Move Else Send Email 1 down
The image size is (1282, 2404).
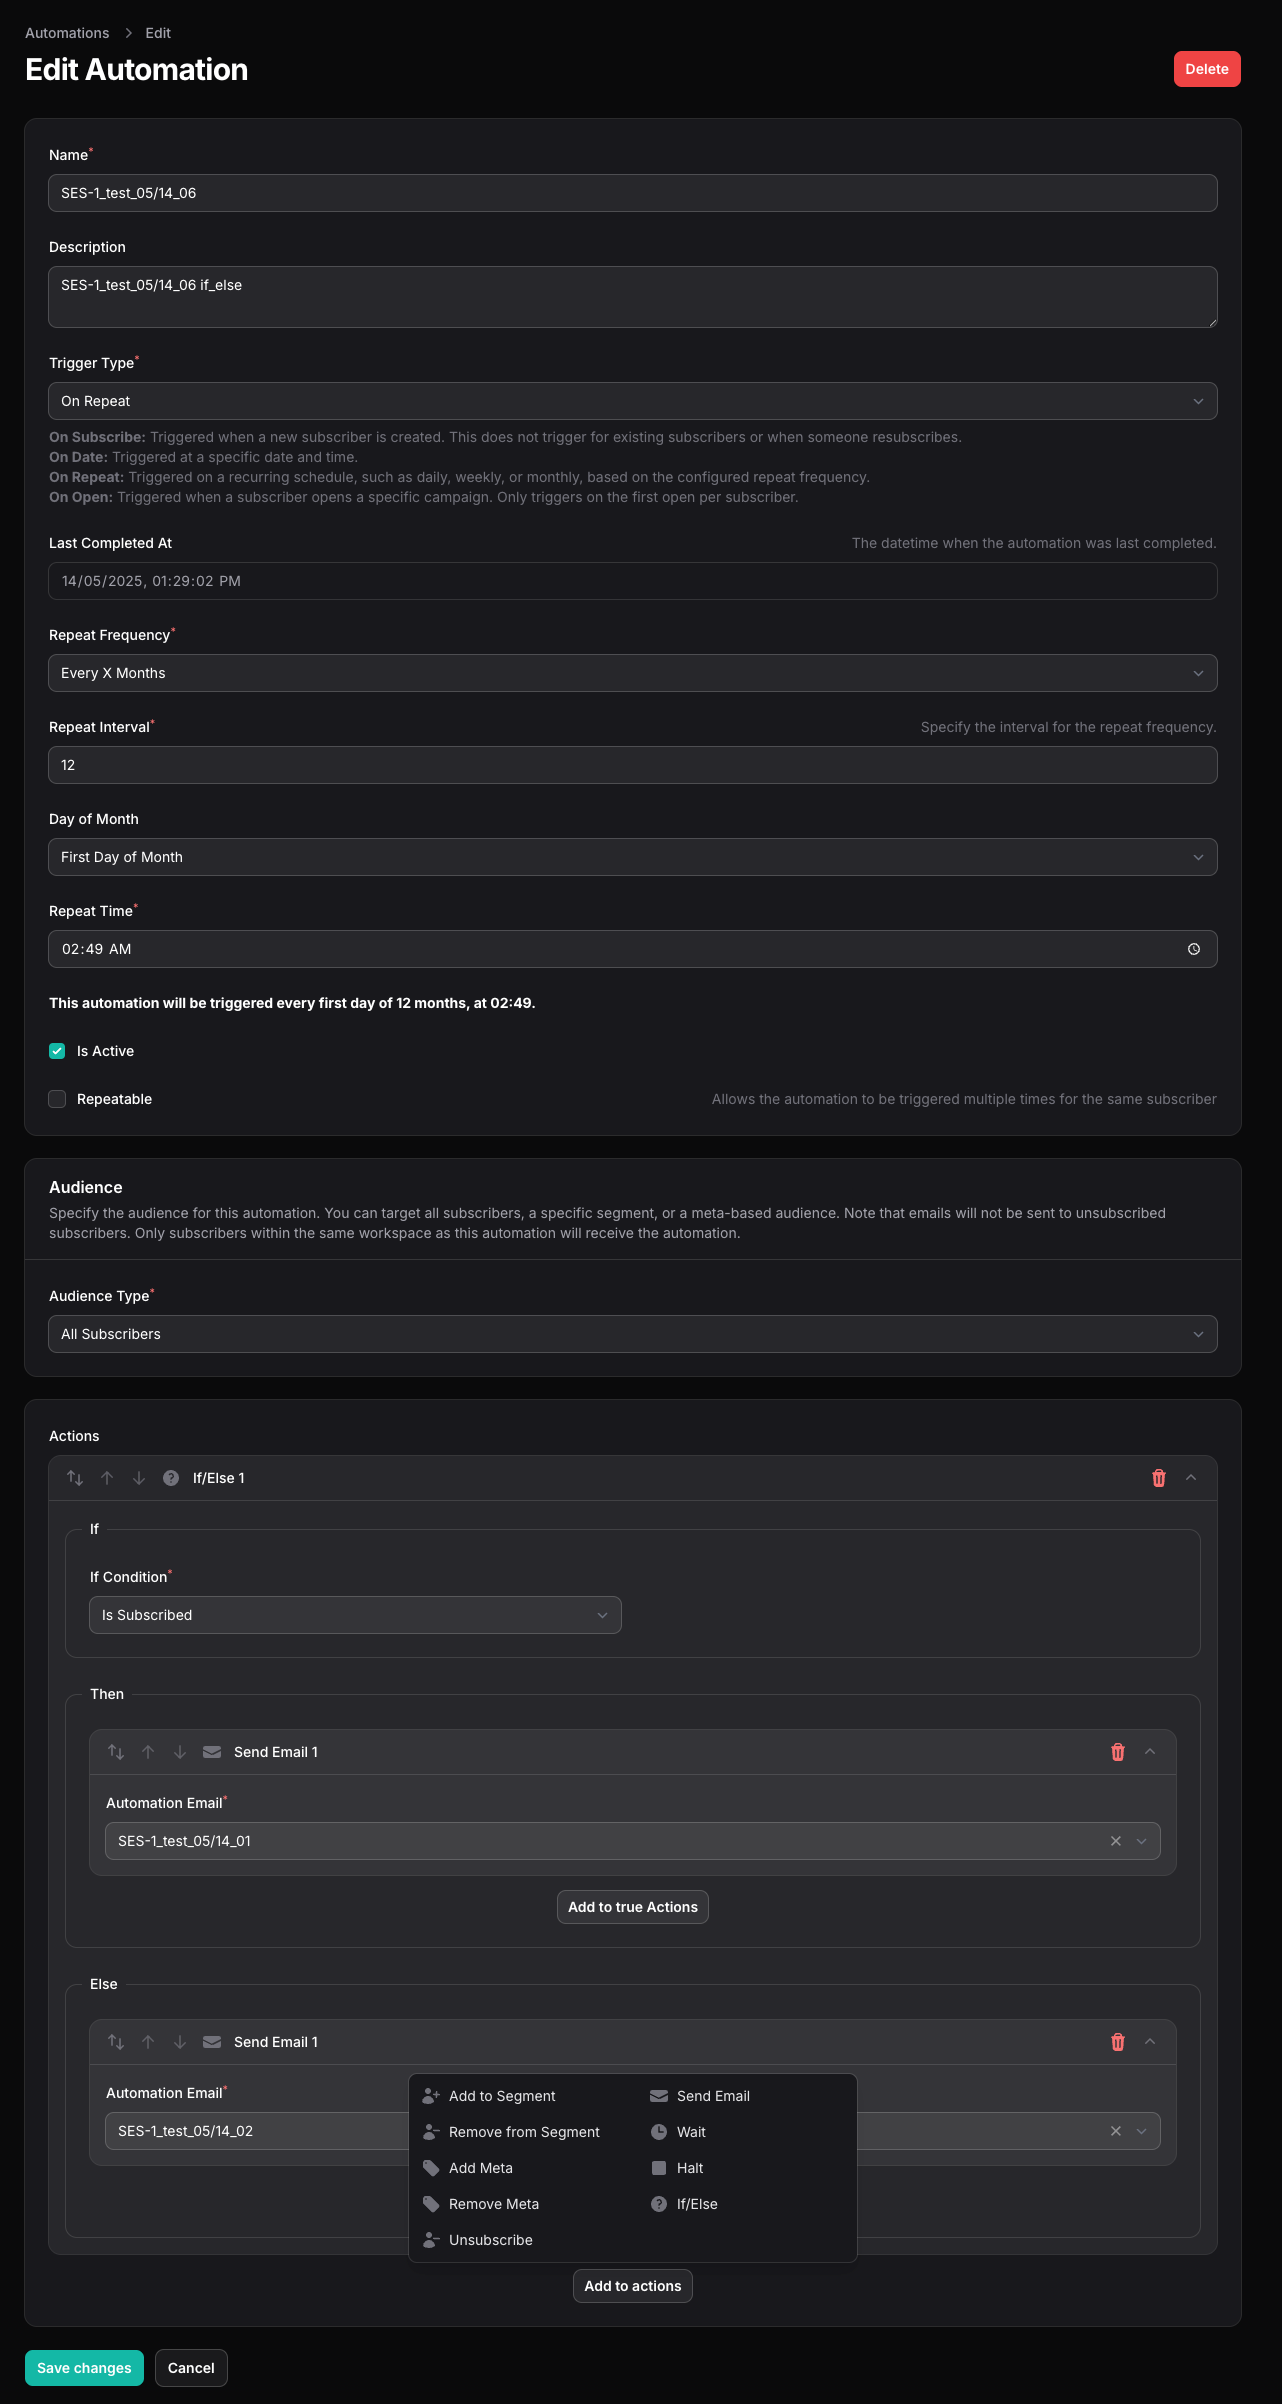coord(180,2042)
